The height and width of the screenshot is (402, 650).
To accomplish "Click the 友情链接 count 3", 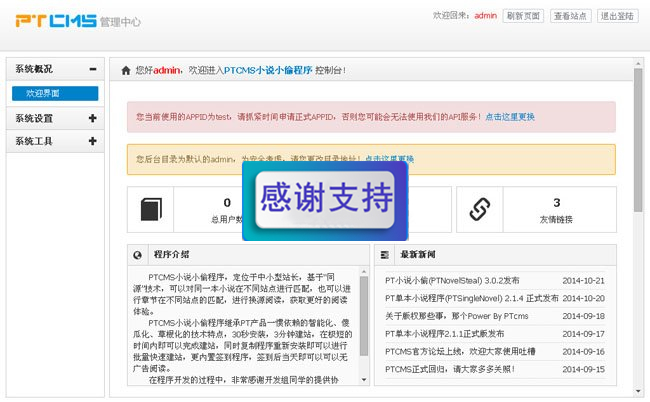I will tap(557, 203).
